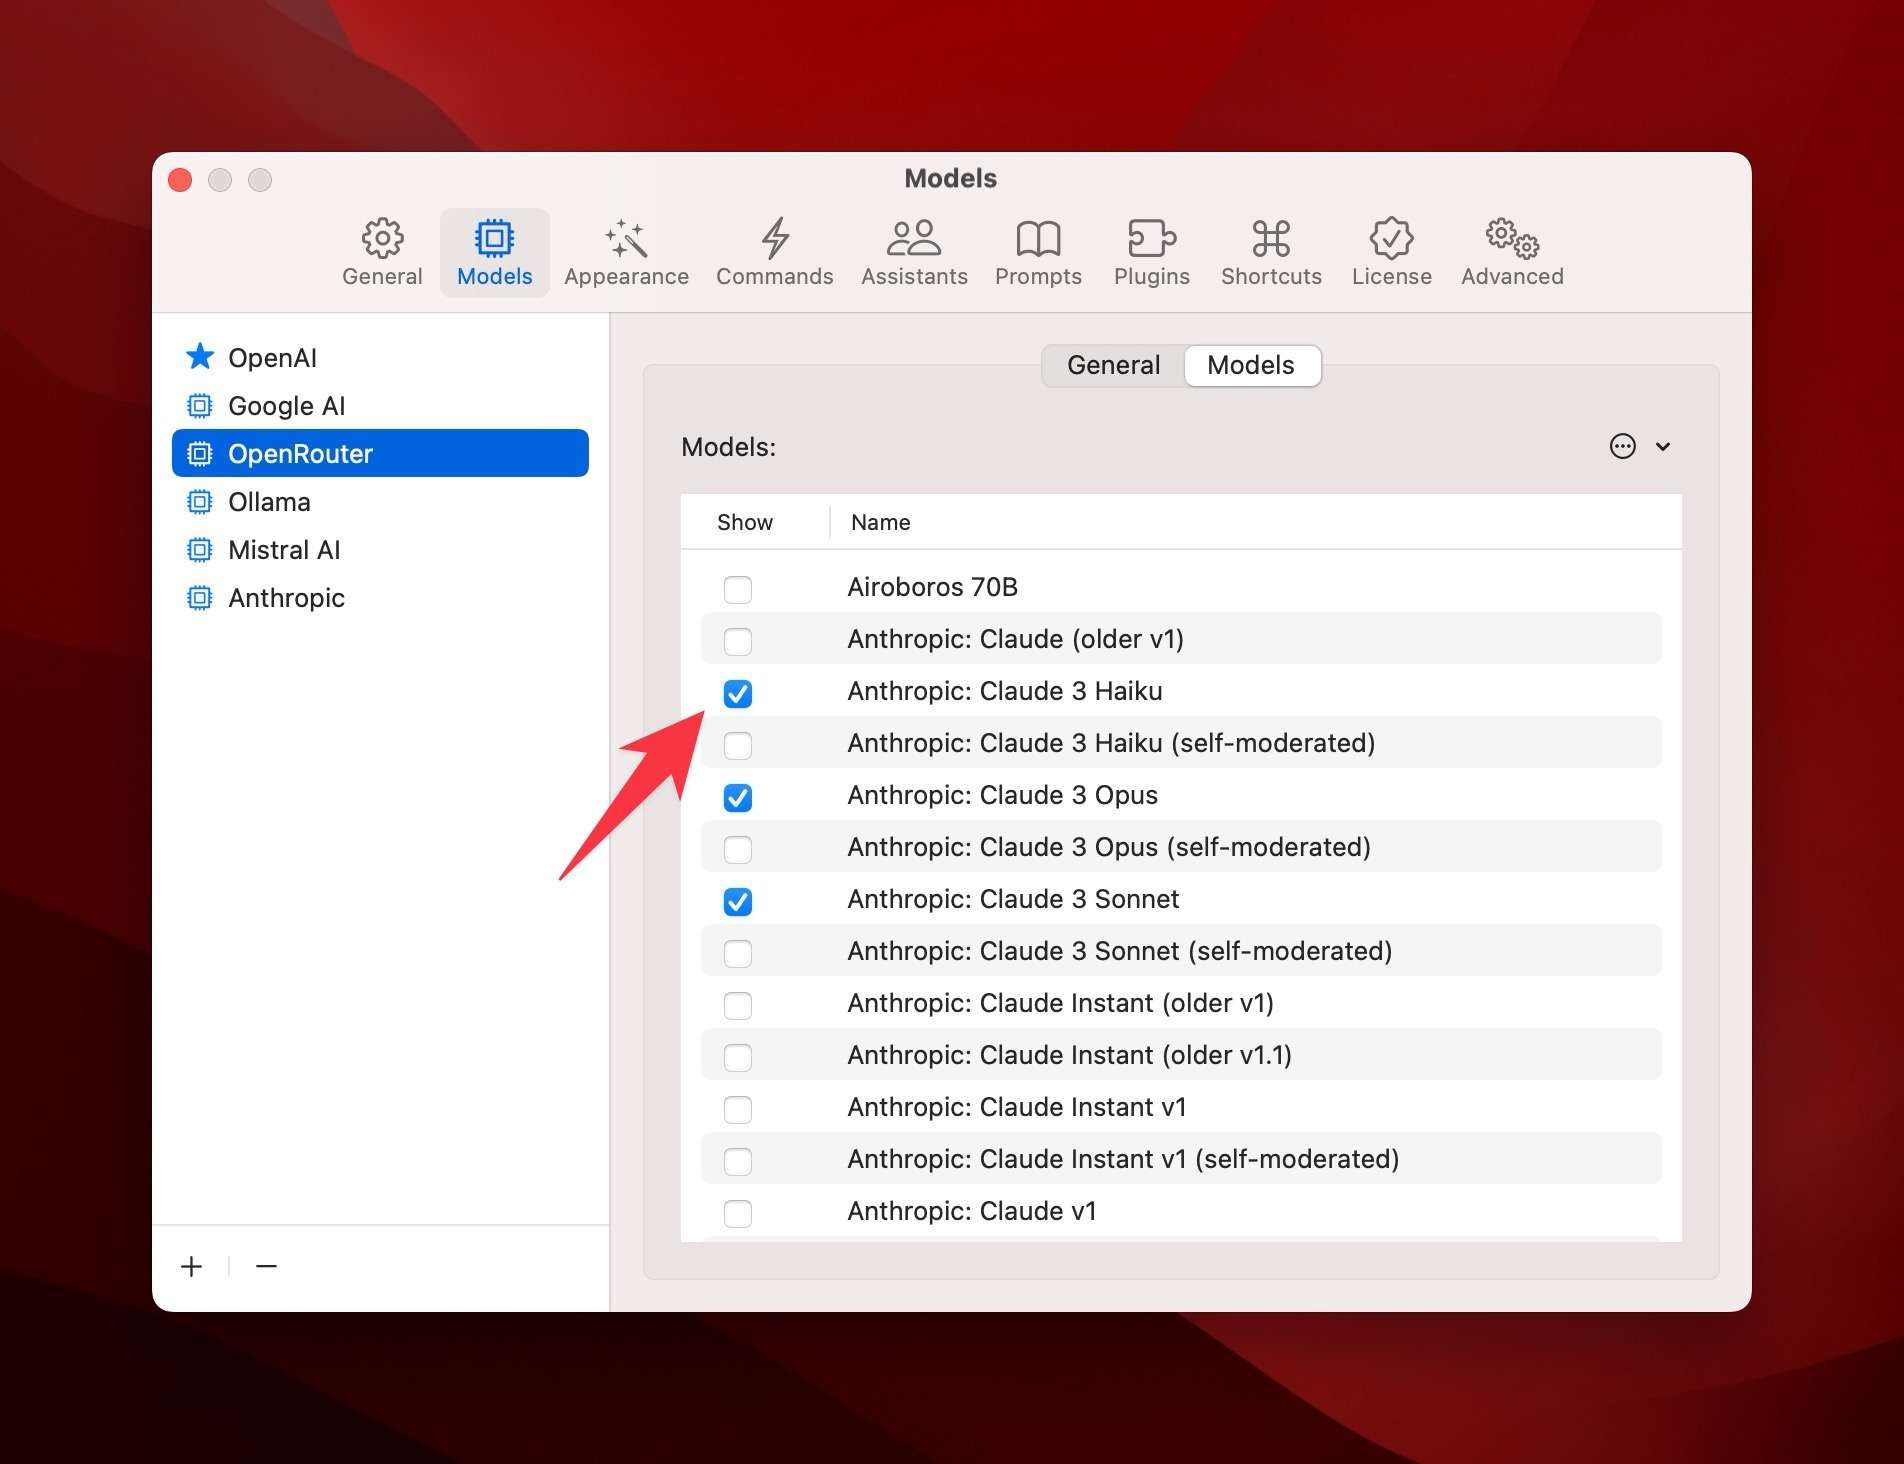Expand the chevron next to ellipsis icon

[x=1663, y=447]
